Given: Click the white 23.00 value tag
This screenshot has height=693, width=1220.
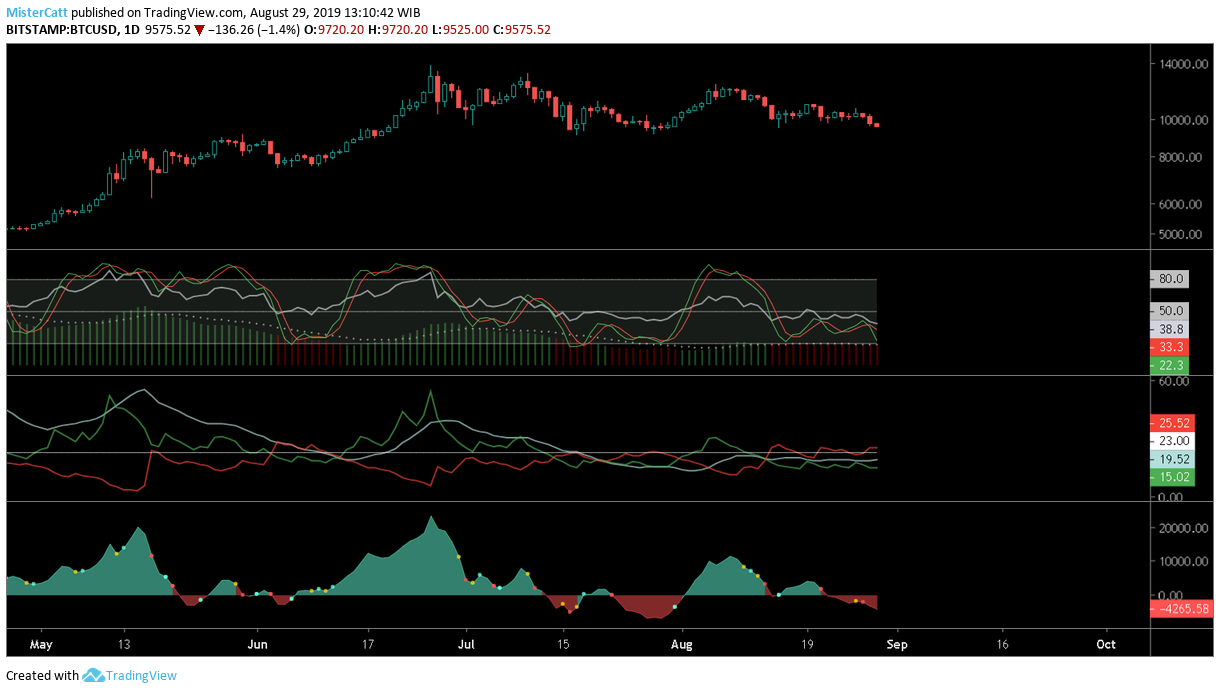Looking at the screenshot, I should pos(1173,441).
